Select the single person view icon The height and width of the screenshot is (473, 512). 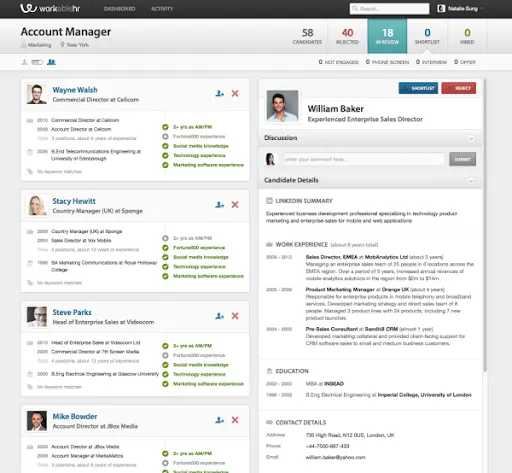click(24, 62)
